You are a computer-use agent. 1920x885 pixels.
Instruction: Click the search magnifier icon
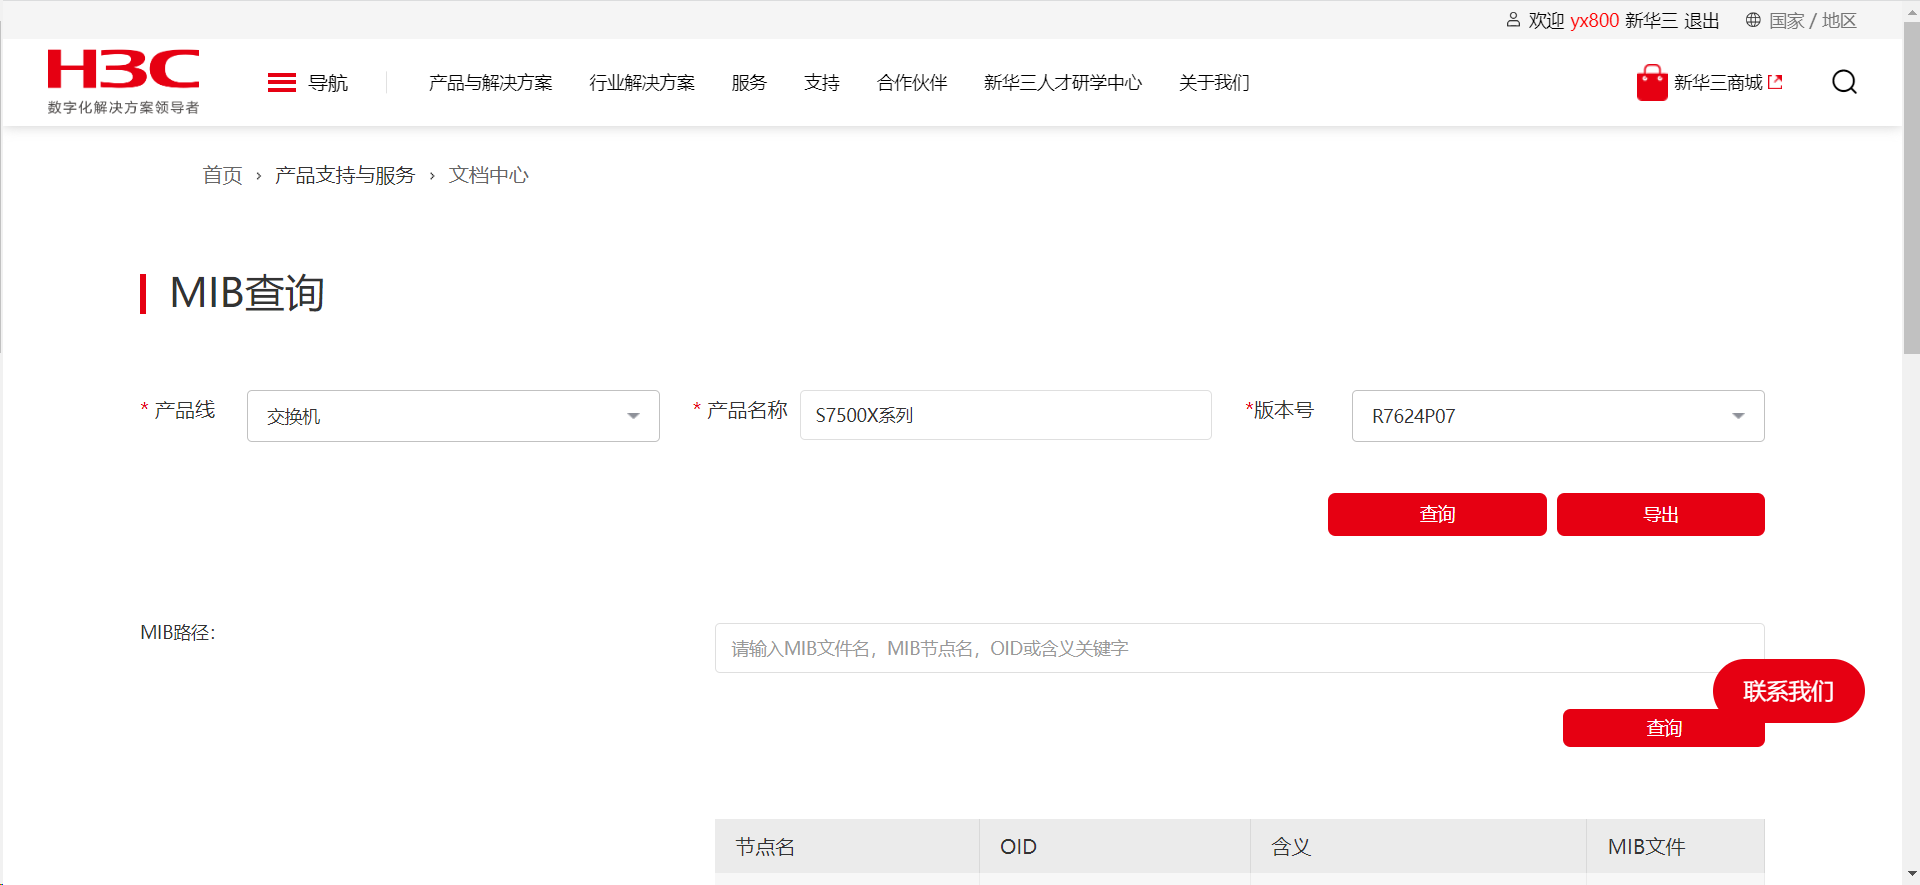coord(1844,82)
